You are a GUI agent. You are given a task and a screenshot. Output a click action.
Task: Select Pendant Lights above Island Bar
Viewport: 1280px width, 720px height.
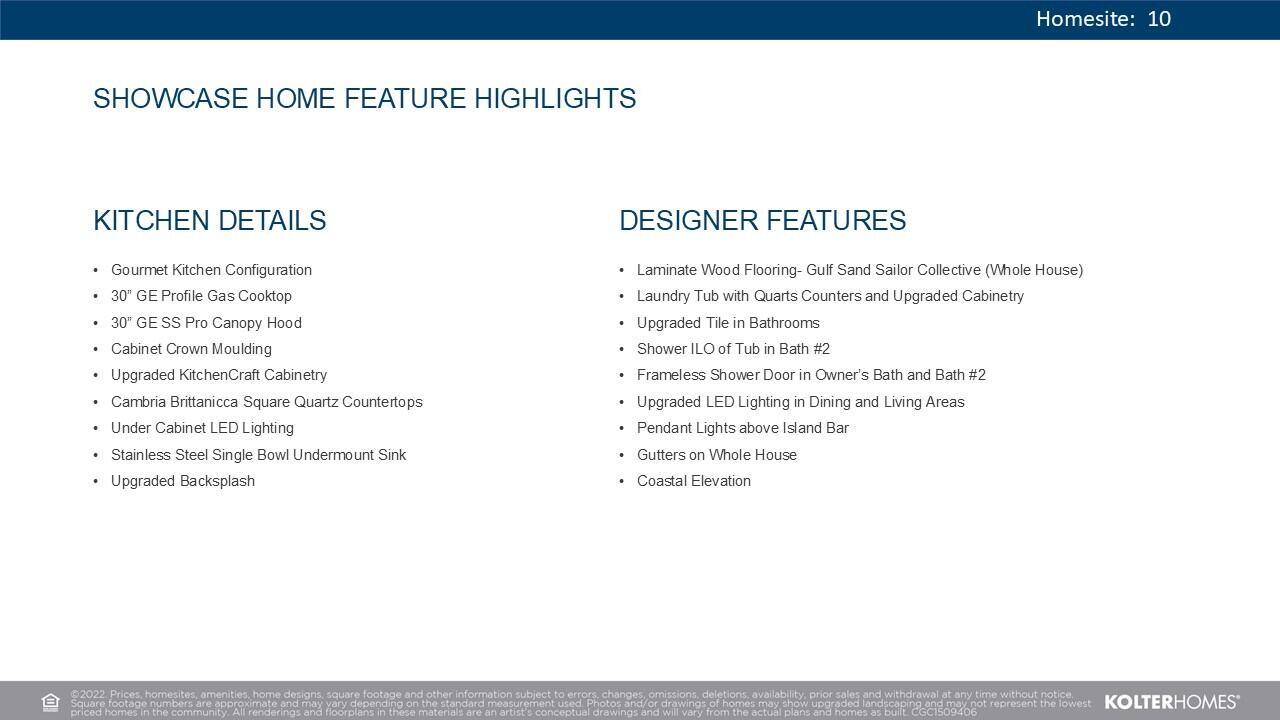pos(742,428)
